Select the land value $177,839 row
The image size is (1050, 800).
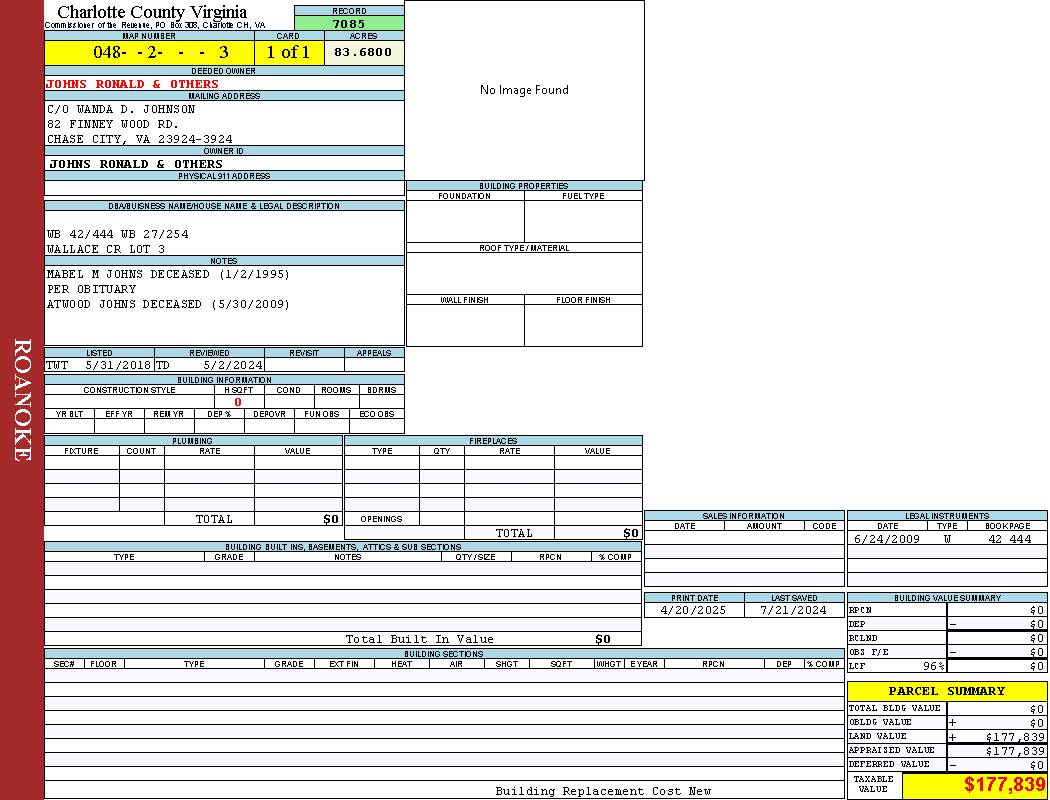[946, 737]
